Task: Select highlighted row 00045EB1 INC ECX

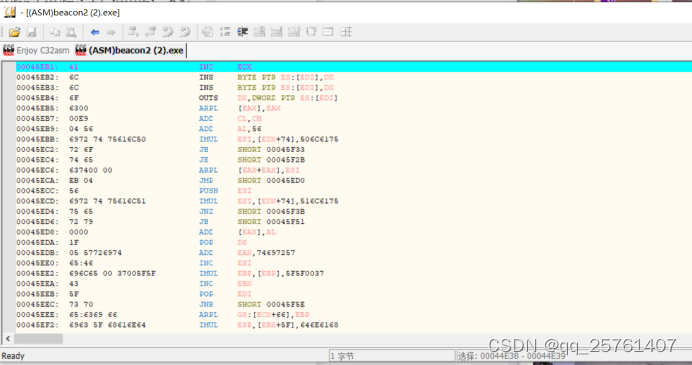Action: [353, 67]
